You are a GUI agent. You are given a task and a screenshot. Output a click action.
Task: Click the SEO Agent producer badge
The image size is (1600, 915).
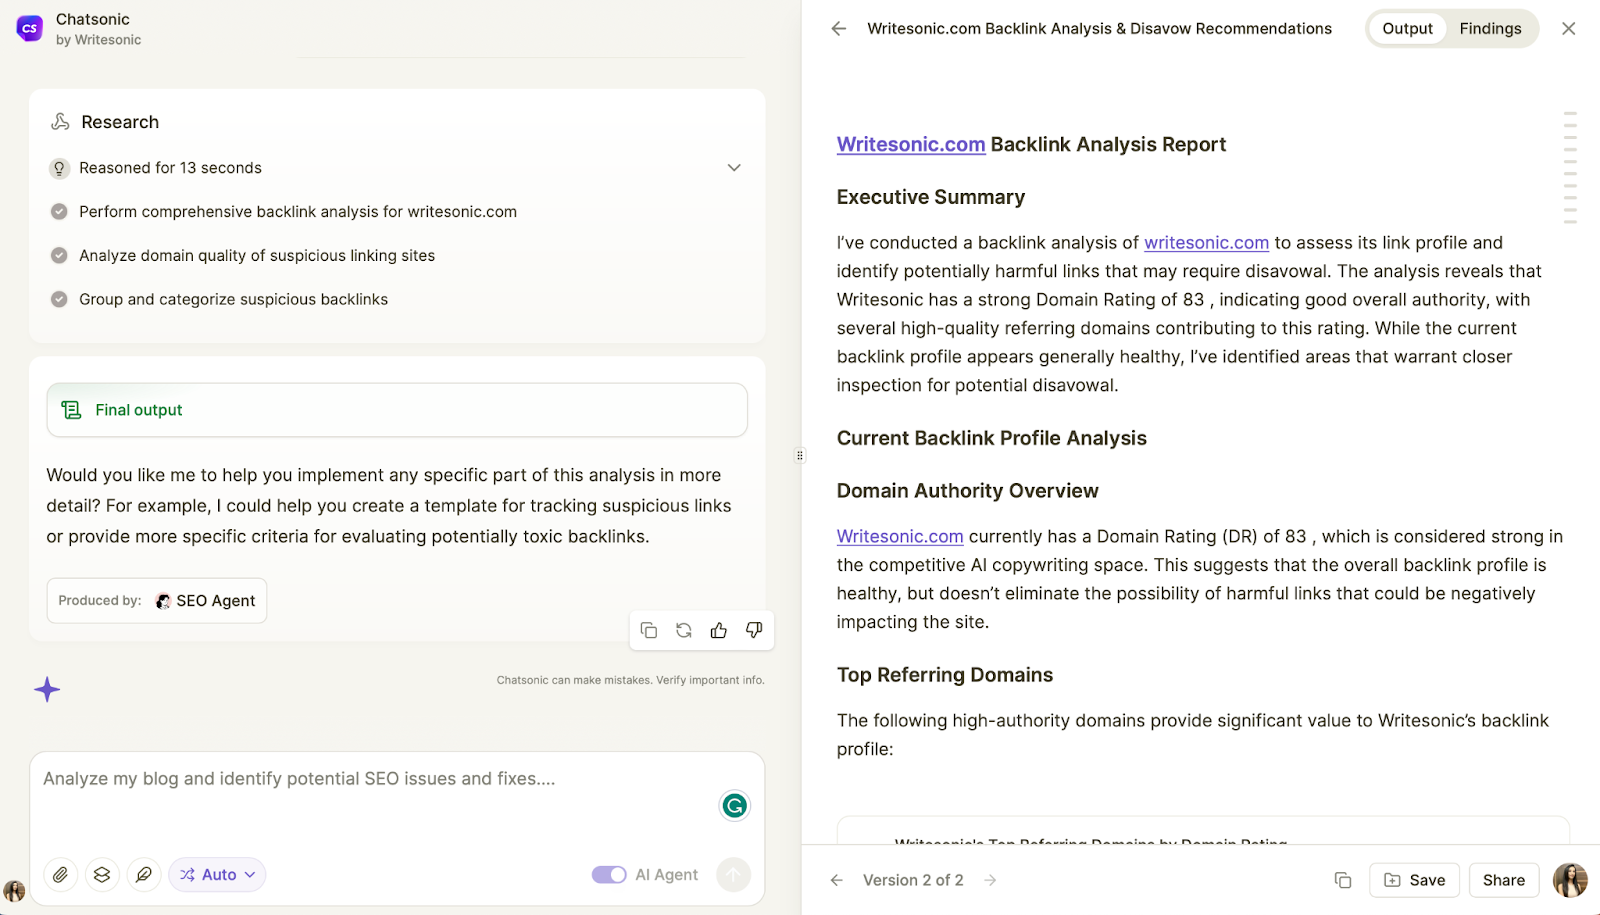click(x=157, y=601)
